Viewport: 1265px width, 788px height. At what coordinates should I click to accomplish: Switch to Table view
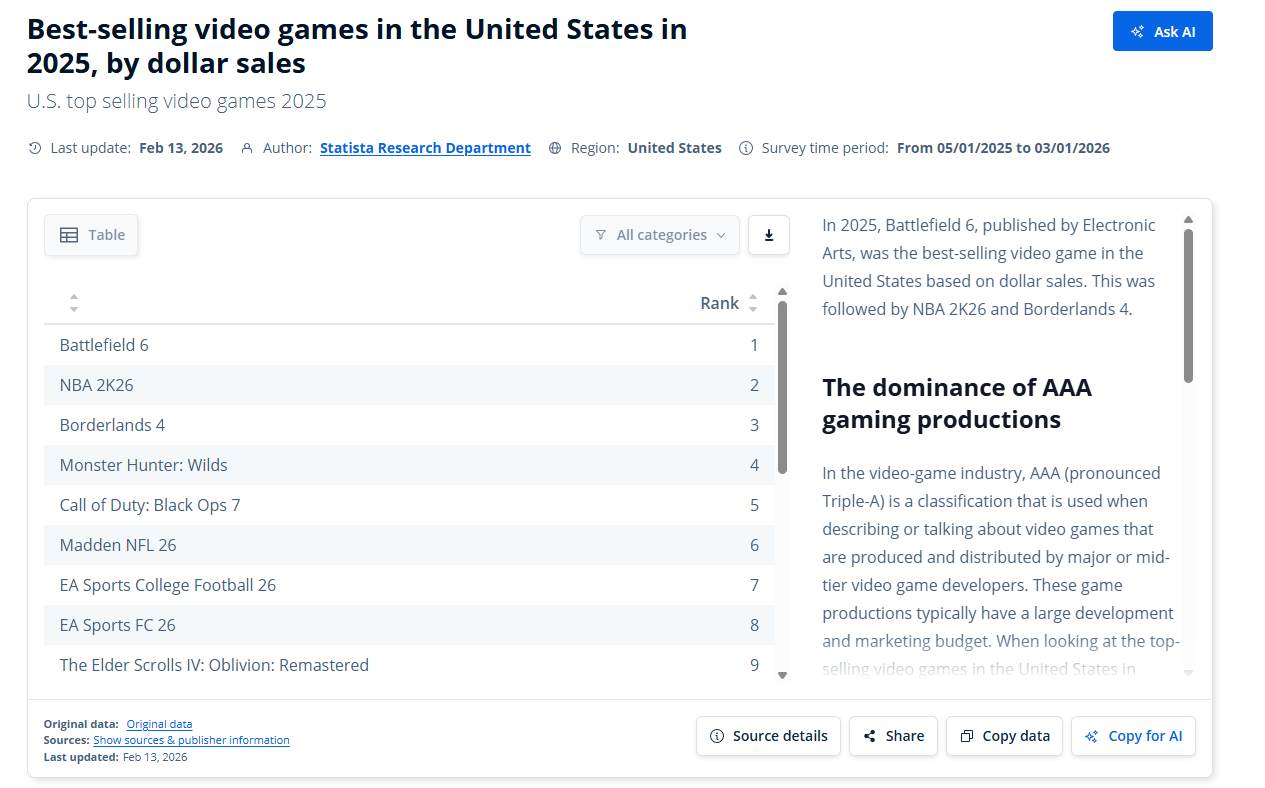pos(91,235)
